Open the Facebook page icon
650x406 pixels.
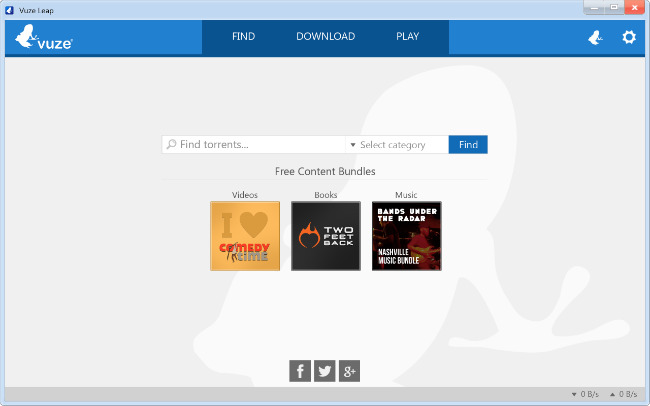pos(300,371)
